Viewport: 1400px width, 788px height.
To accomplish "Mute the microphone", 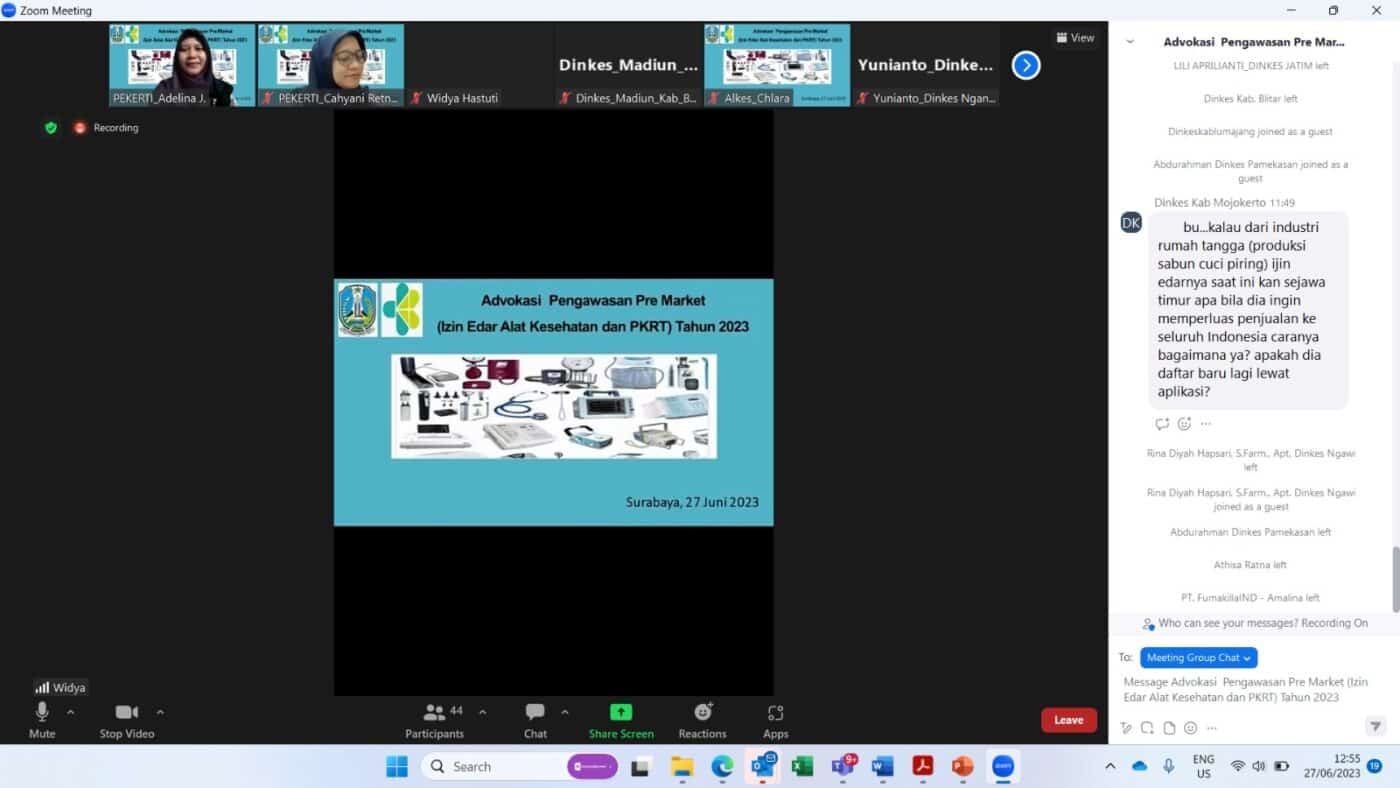I will pos(42,720).
